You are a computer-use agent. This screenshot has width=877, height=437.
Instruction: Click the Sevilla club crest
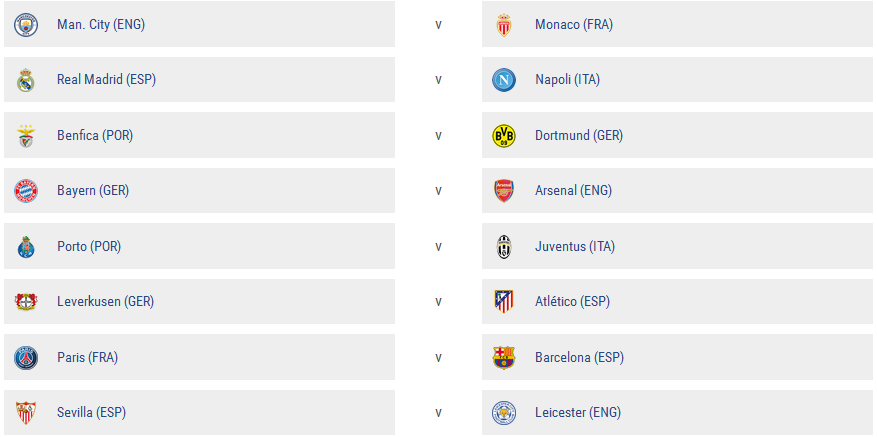pyautogui.click(x=26, y=412)
